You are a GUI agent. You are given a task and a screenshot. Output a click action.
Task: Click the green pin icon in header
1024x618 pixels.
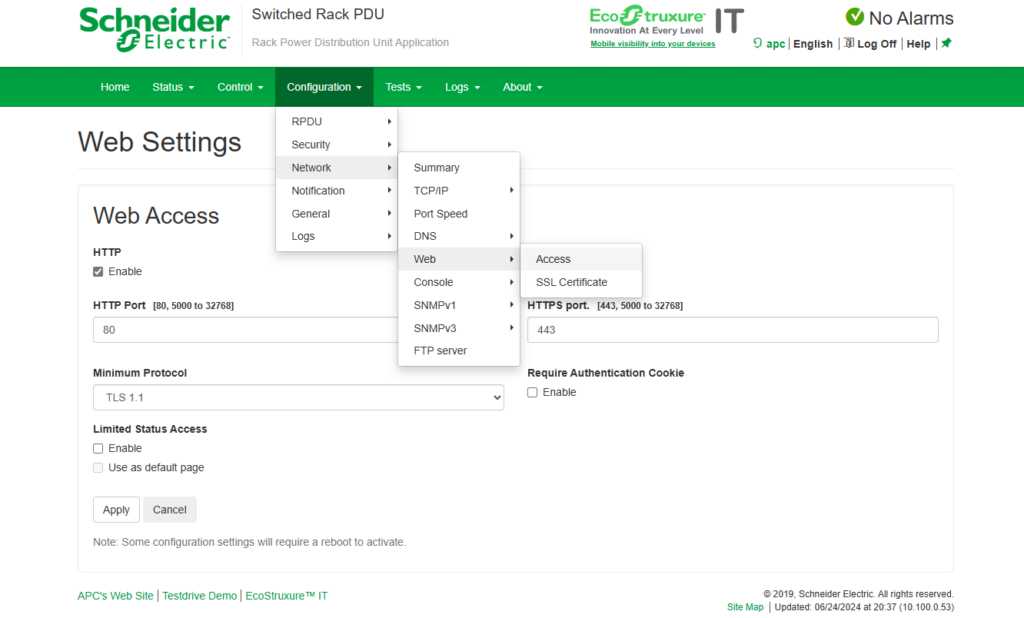pos(945,44)
